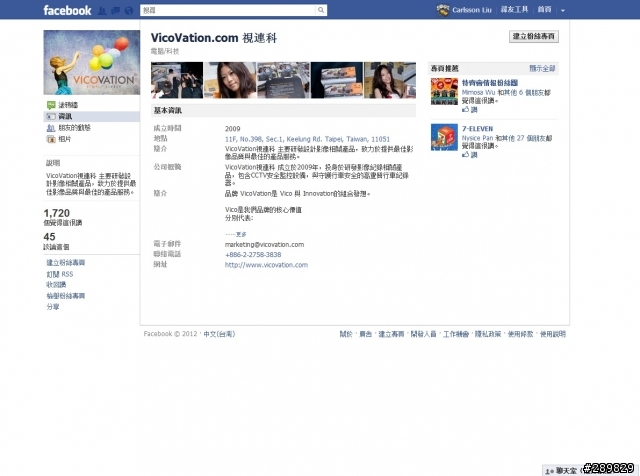Viewport: 640px width, 476px height.
Task: Click the phone number +886-2-2758-3838
Action: 253,255
